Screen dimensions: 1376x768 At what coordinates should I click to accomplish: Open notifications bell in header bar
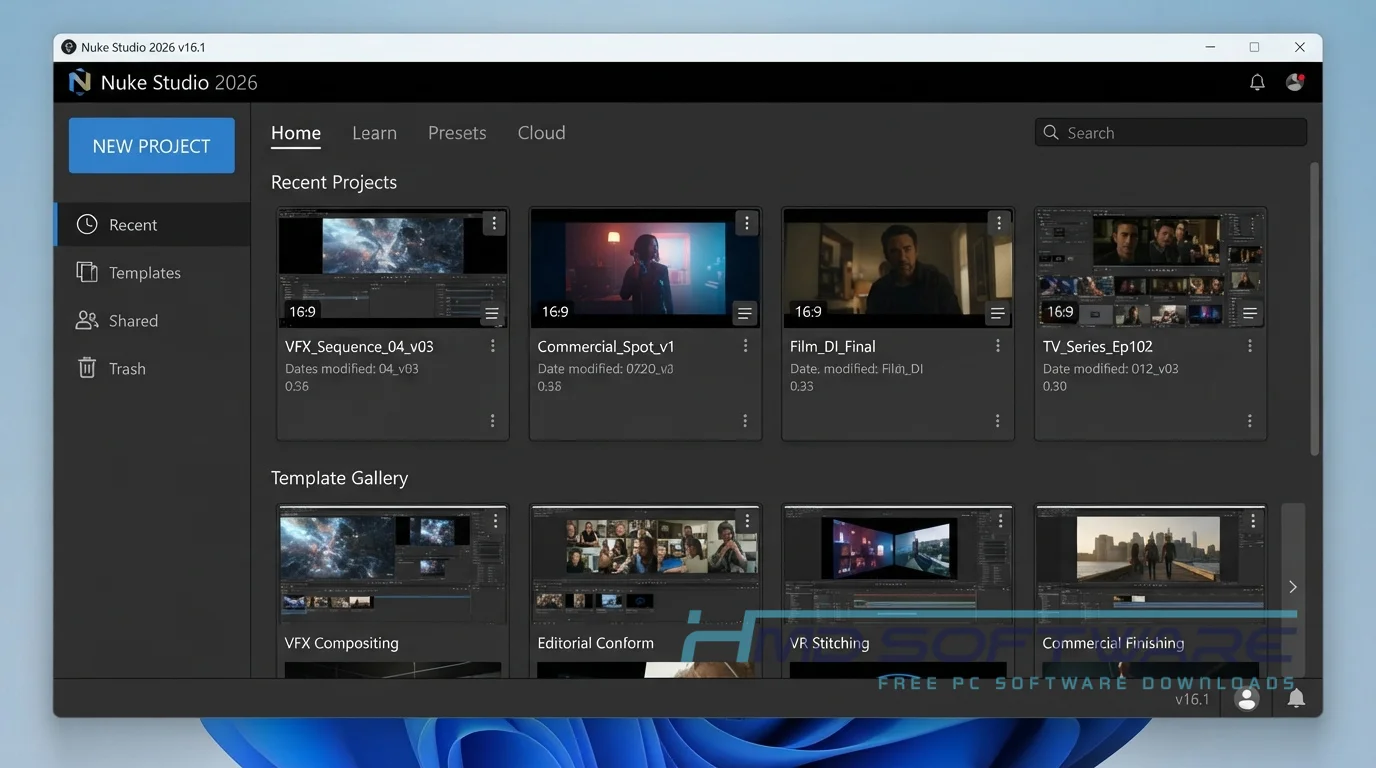(x=1257, y=82)
